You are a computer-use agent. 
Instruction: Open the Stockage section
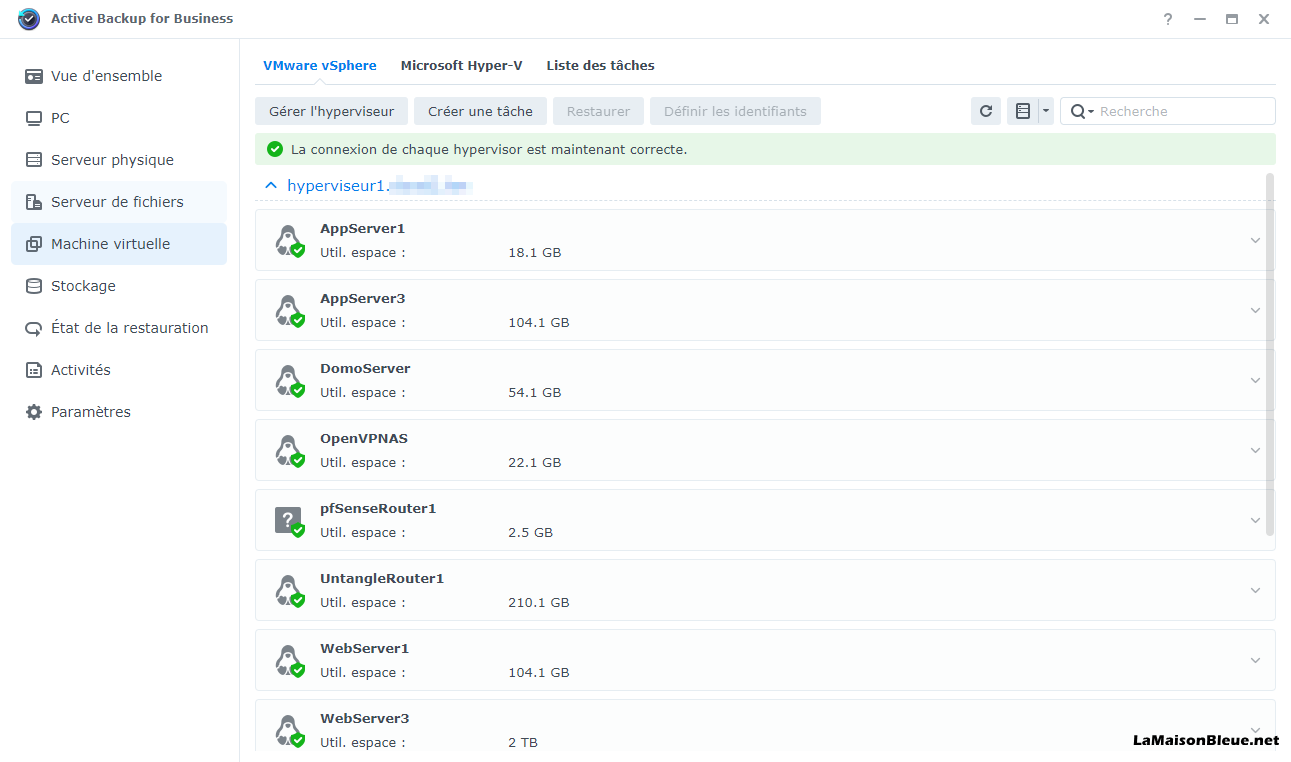point(119,286)
